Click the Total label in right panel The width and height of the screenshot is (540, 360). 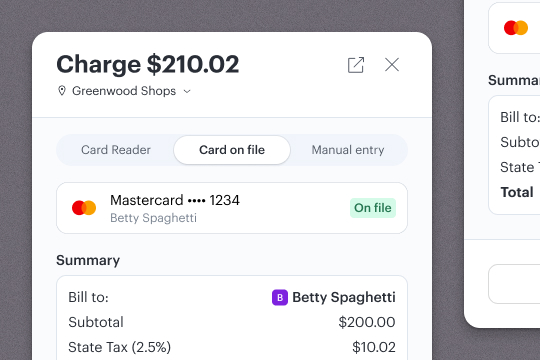point(517,192)
